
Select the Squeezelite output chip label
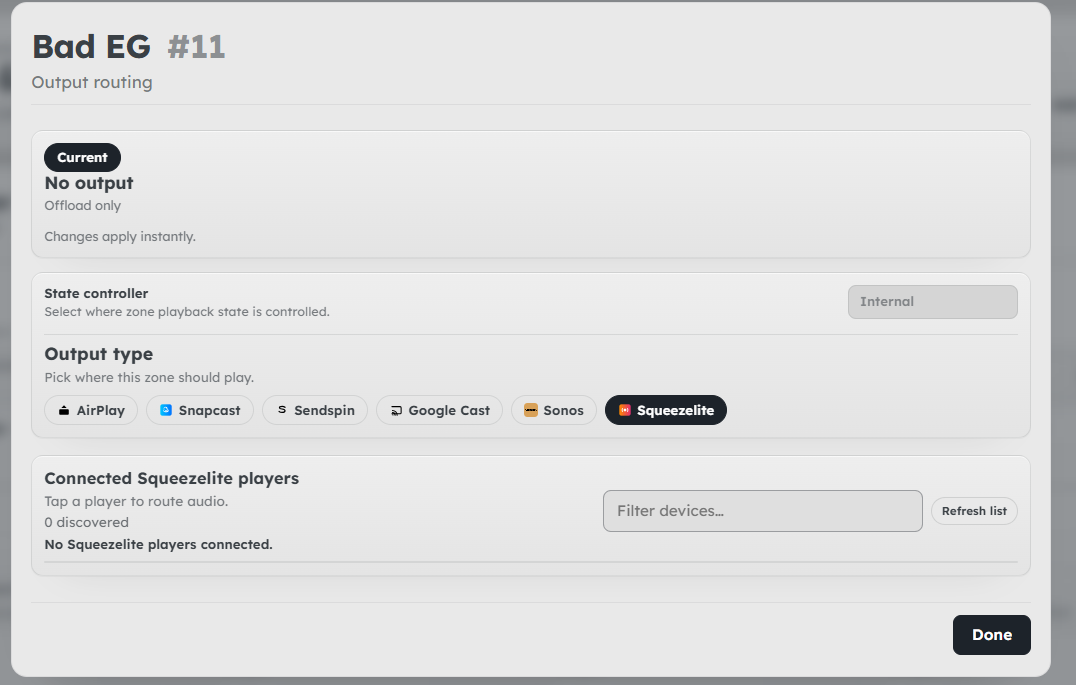[675, 410]
